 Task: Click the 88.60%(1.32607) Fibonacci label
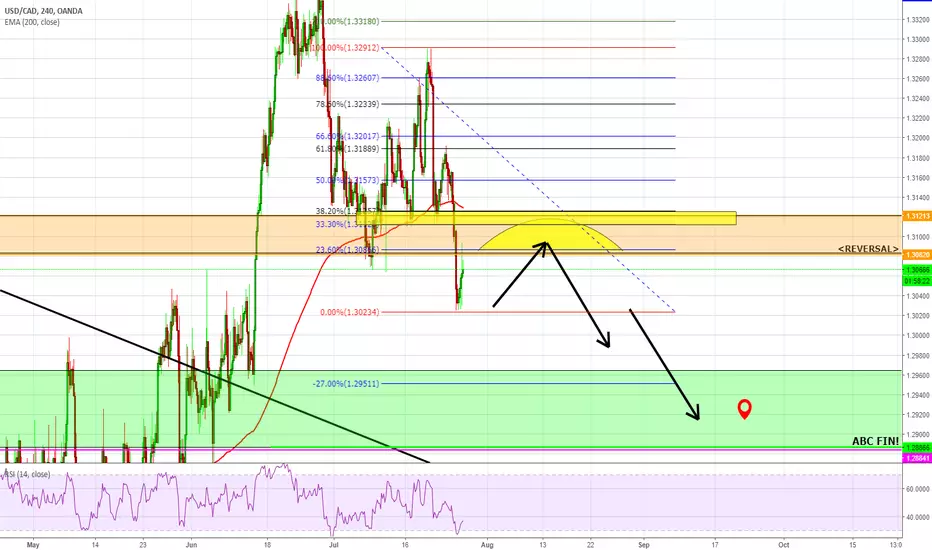click(x=347, y=78)
